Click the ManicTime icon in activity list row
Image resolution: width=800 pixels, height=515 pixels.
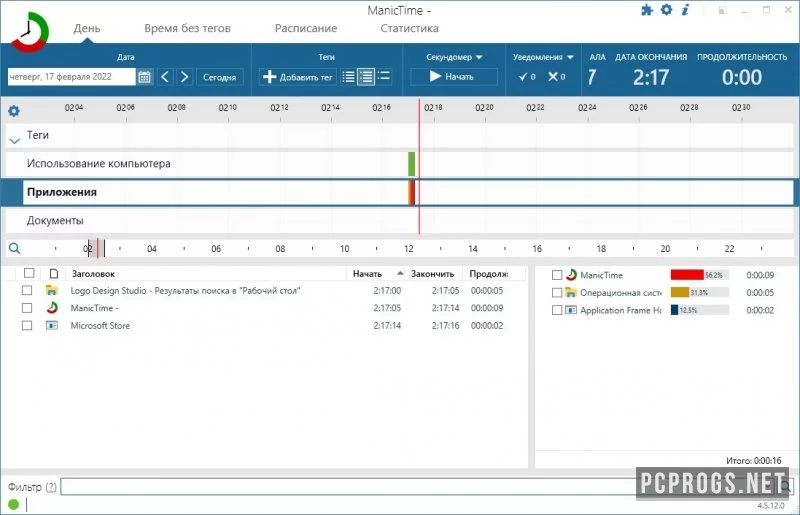(x=52, y=308)
